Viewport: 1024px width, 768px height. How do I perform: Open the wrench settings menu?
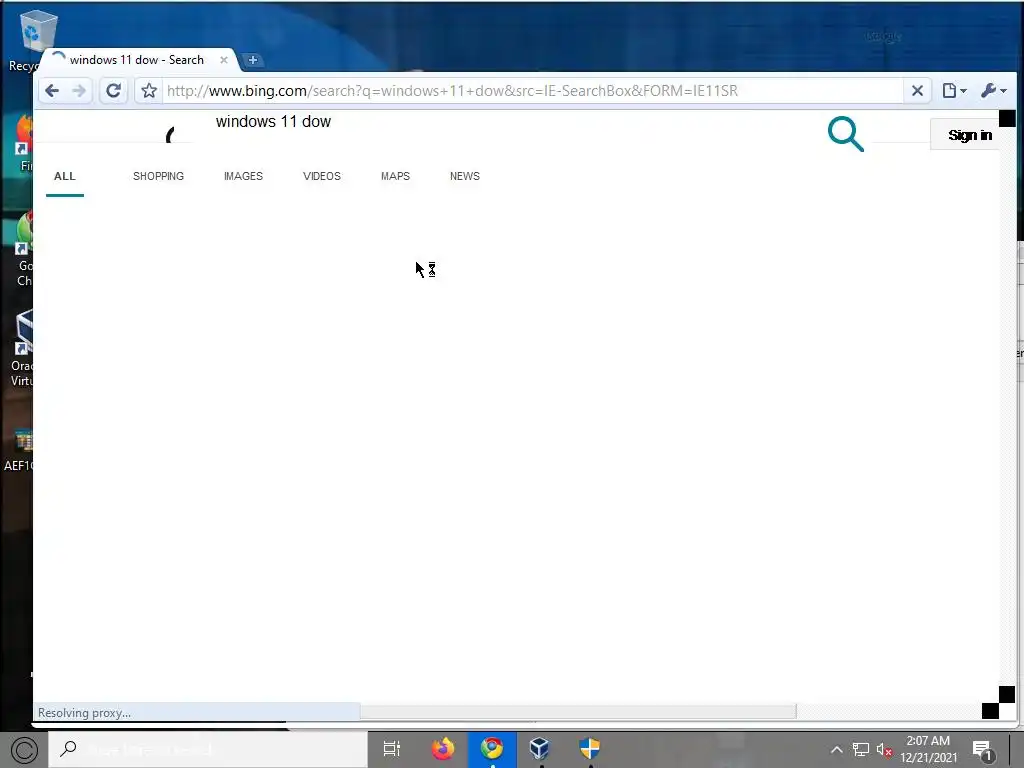pos(993,91)
